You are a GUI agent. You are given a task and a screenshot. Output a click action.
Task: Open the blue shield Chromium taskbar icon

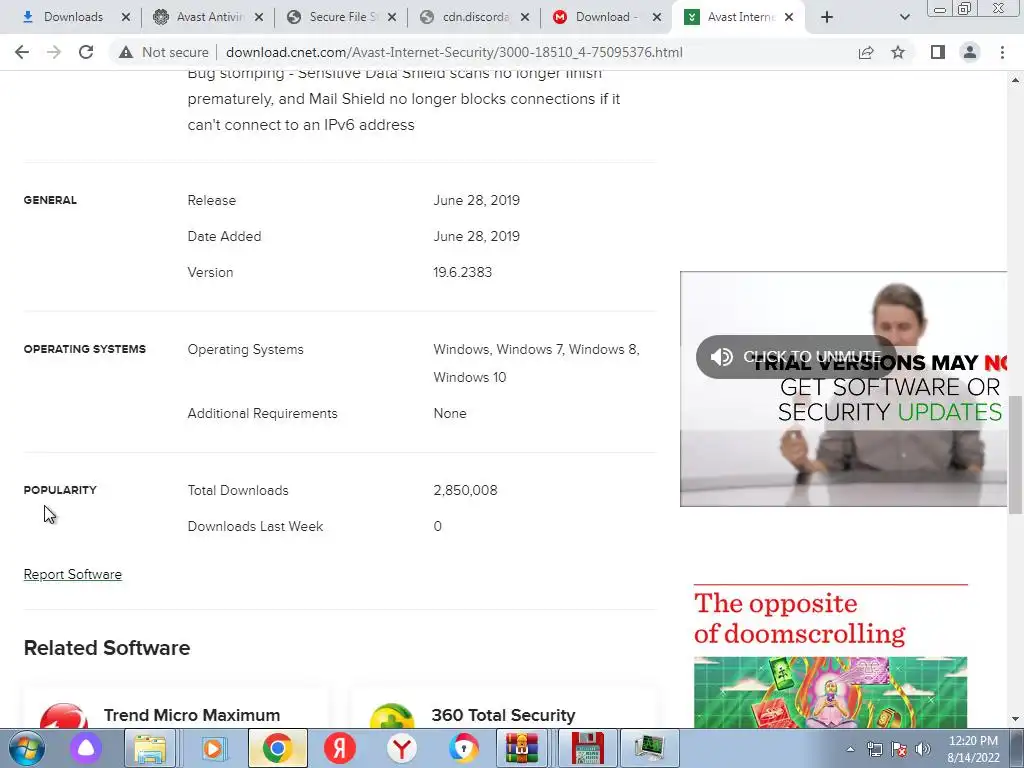point(464,748)
